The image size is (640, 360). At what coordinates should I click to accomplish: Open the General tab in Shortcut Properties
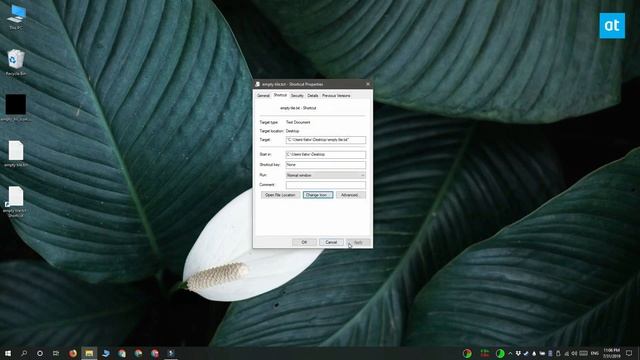click(263, 96)
